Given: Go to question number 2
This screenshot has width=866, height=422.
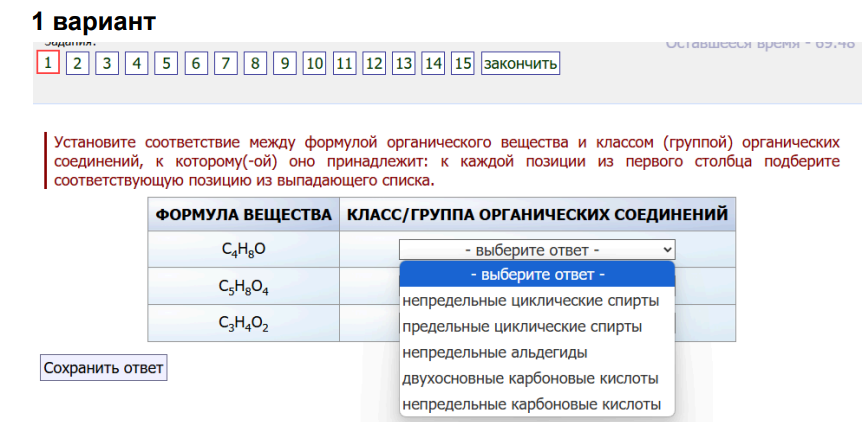Looking at the screenshot, I should coord(77,64).
